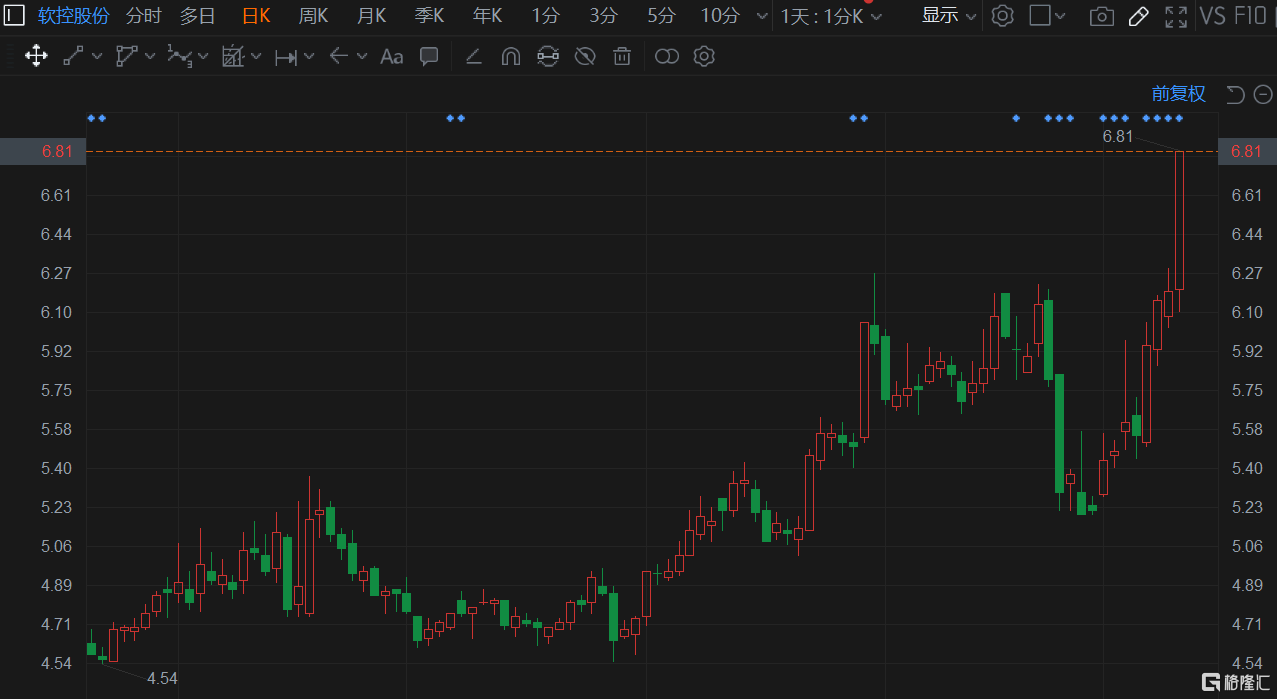
Task: Delete drawings with the trash icon
Action: pyautogui.click(x=622, y=57)
